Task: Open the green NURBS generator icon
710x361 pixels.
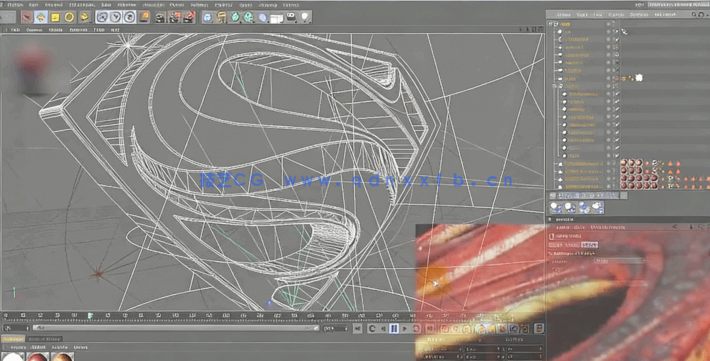Action: click(x=235, y=17)
